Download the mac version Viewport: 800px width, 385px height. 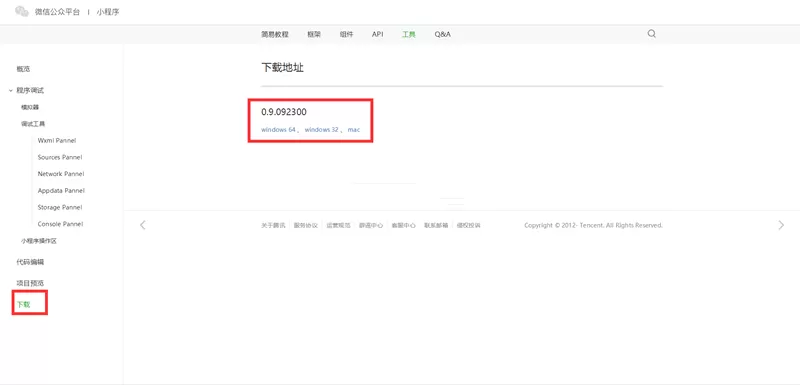[354, 130]
